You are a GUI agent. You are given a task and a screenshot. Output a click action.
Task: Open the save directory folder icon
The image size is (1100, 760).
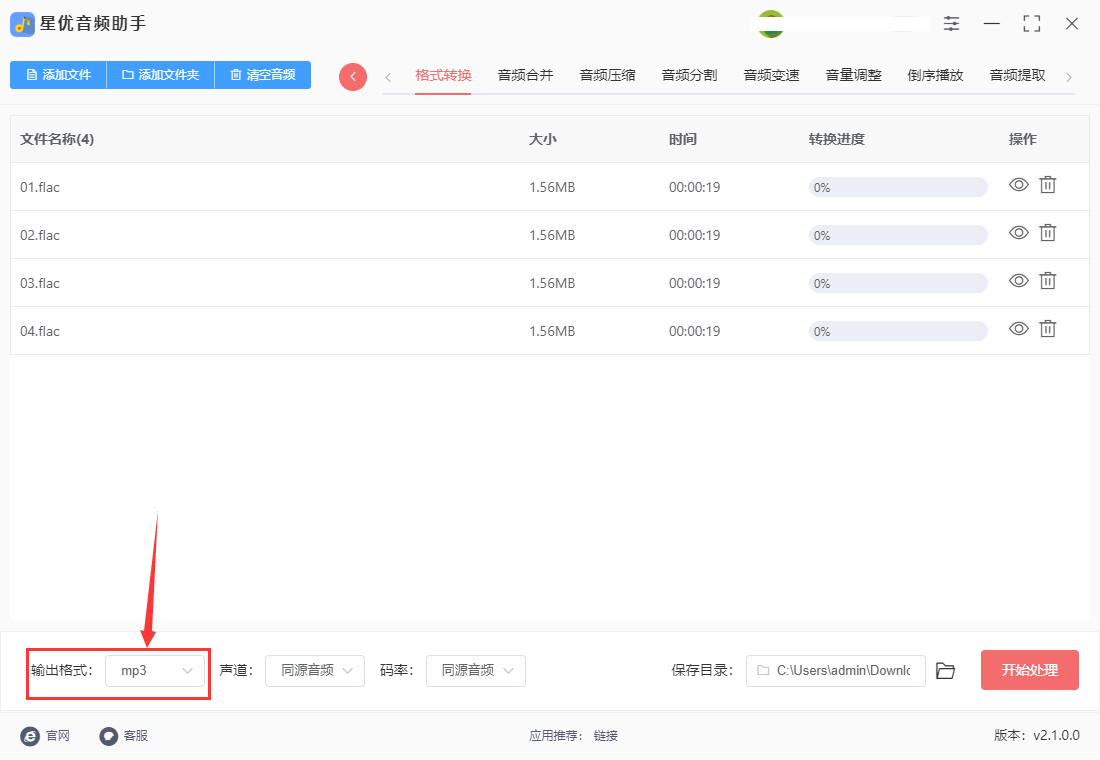[x=945, y=671]
